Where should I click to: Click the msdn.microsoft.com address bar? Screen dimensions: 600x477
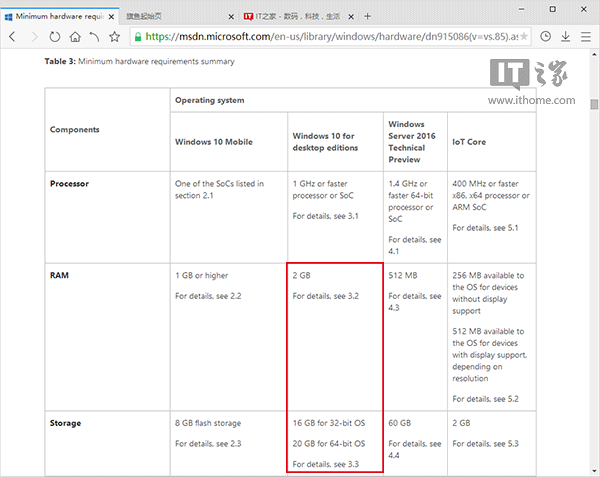click(x=331, y=37)
